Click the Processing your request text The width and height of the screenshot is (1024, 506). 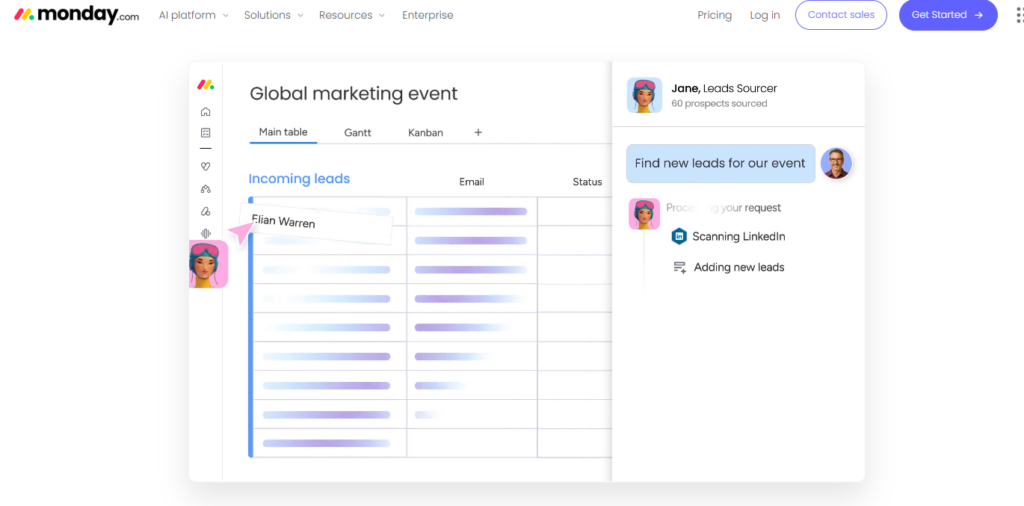tap(724, 208)
